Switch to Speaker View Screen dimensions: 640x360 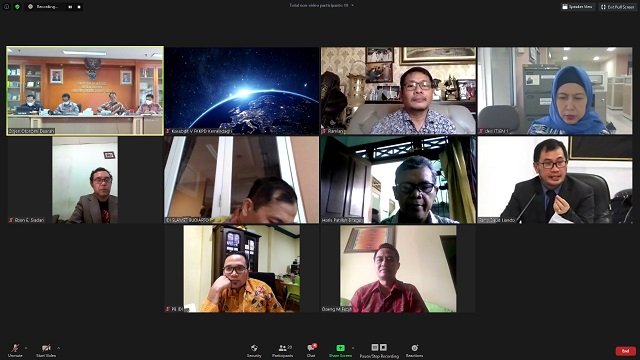pos(577,7)
